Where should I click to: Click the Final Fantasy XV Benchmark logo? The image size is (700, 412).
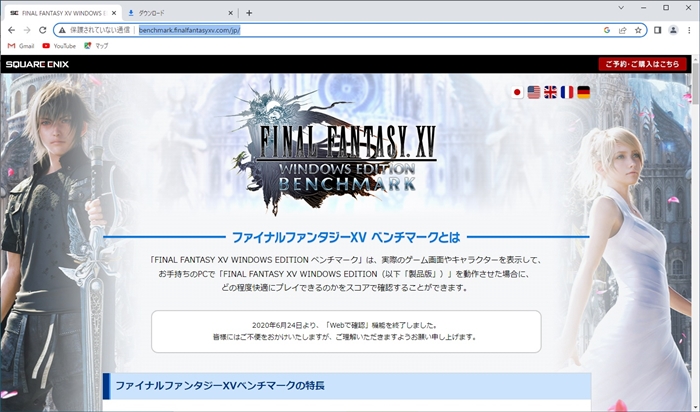tap(335, 150)
